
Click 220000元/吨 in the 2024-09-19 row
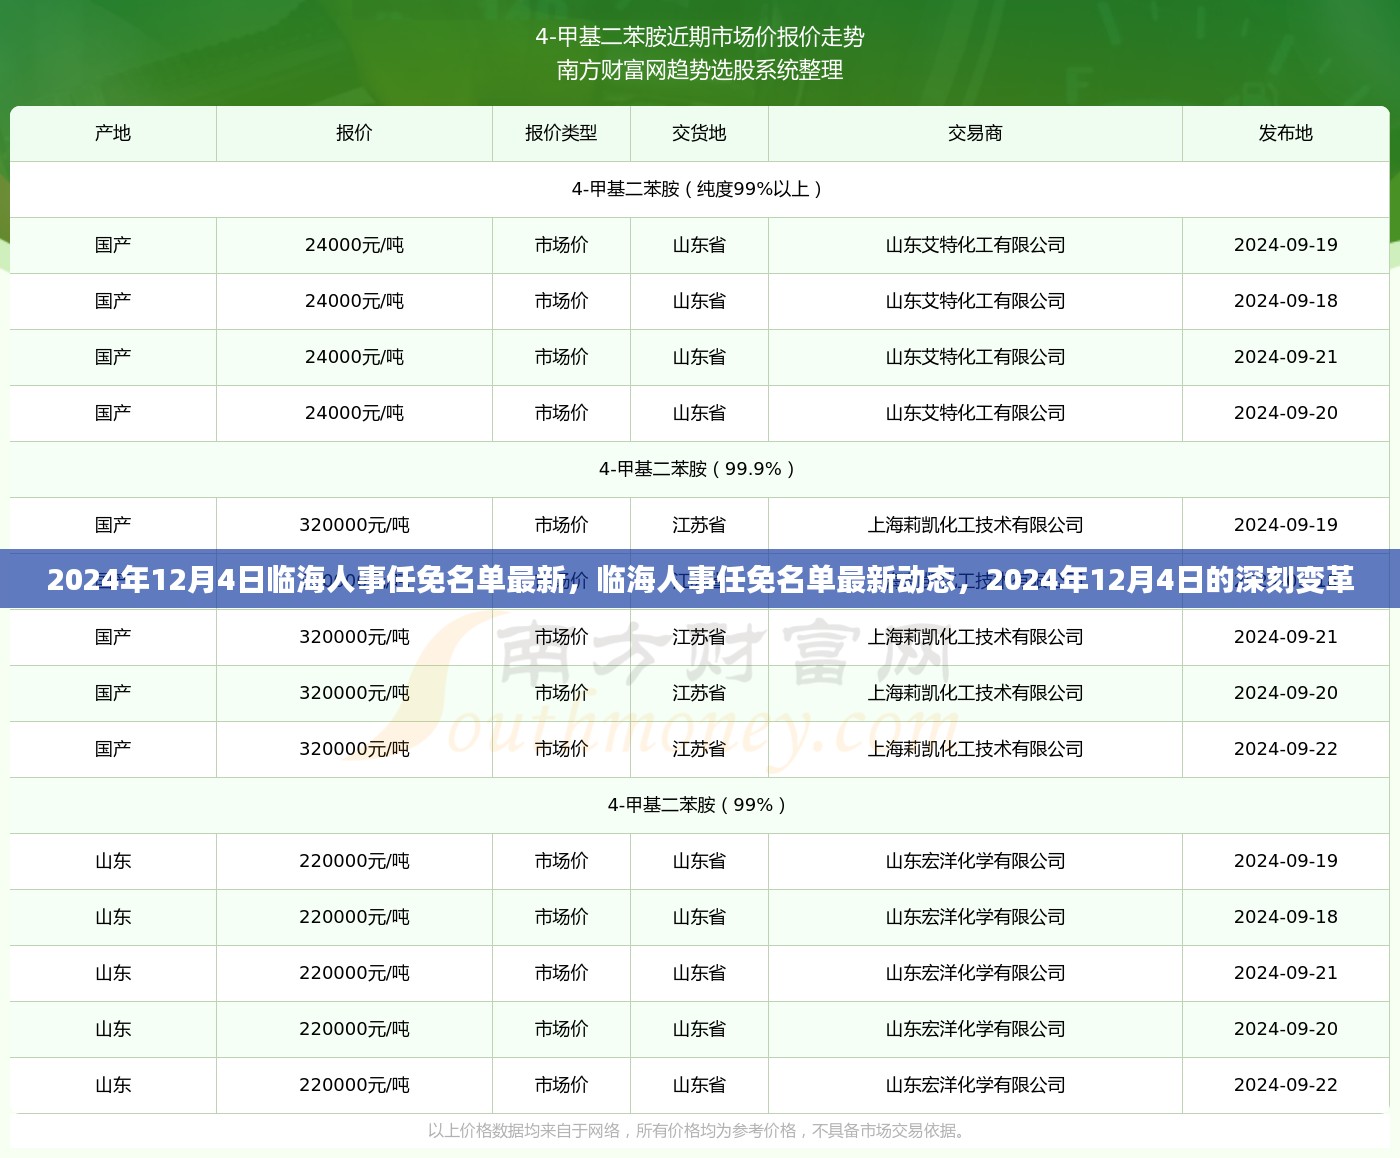click(354, 861)
